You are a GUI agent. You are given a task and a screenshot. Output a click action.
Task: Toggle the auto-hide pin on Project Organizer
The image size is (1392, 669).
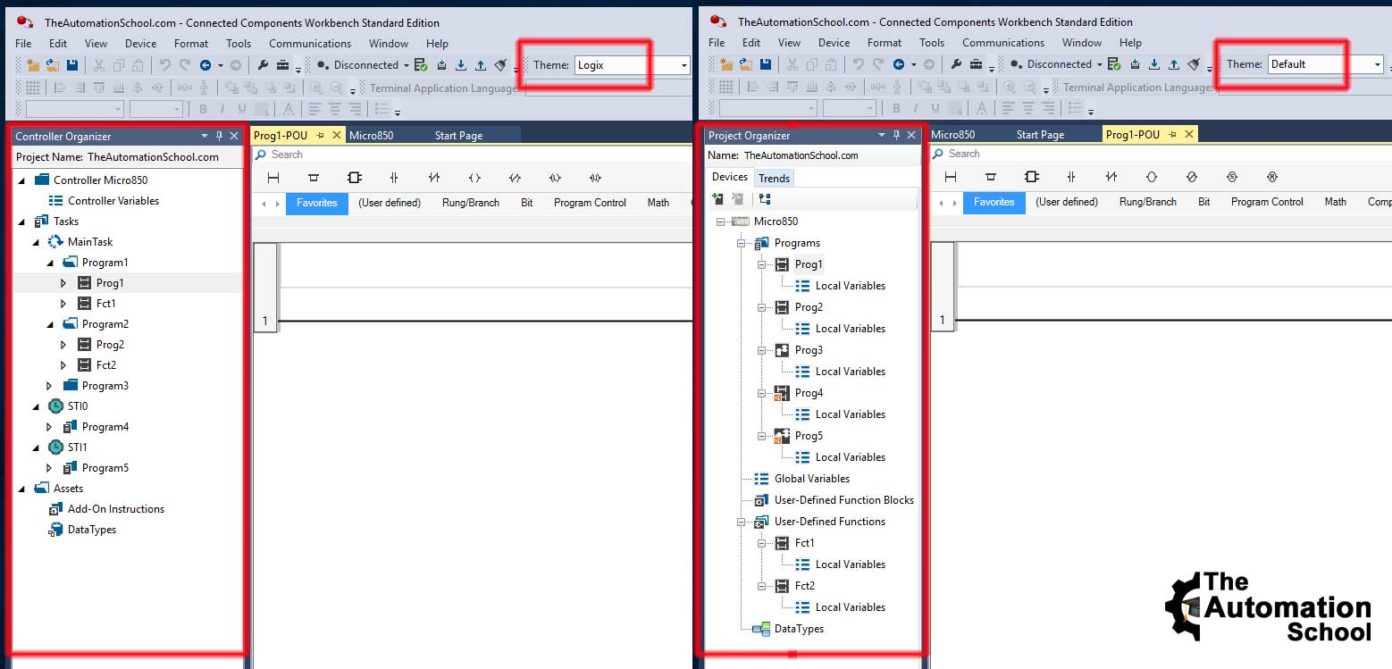click(x=898, y=133)
